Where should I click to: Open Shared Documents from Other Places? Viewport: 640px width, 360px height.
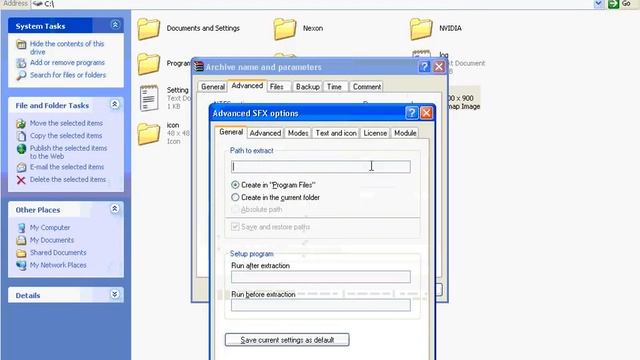click(x=58, y=253)
